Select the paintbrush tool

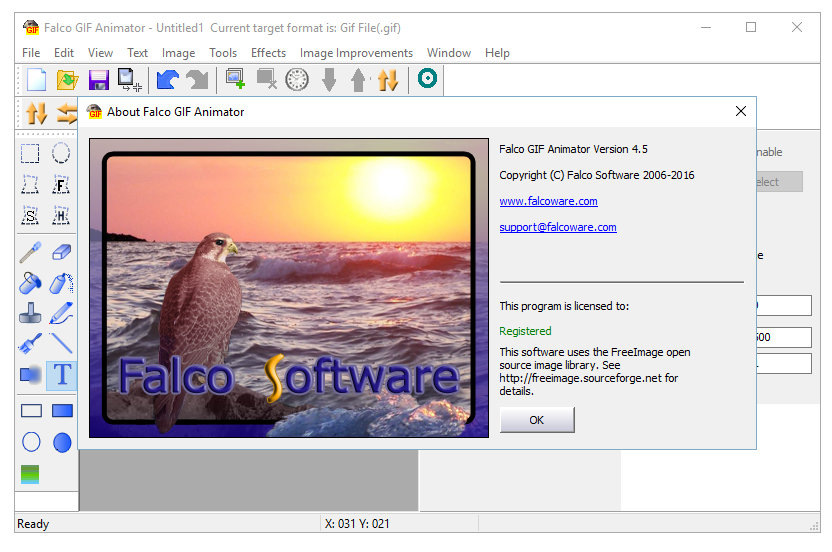point(30,344)
